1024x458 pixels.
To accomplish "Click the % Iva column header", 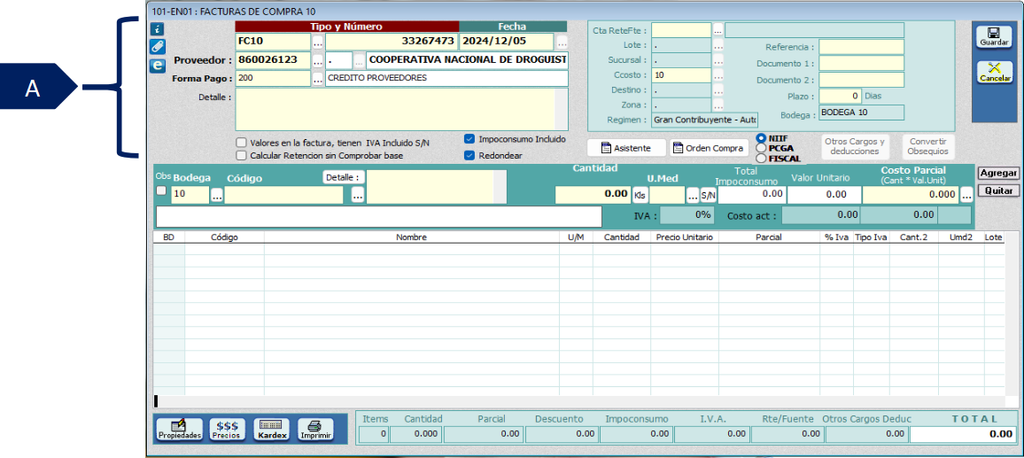I will pos(837,237).
